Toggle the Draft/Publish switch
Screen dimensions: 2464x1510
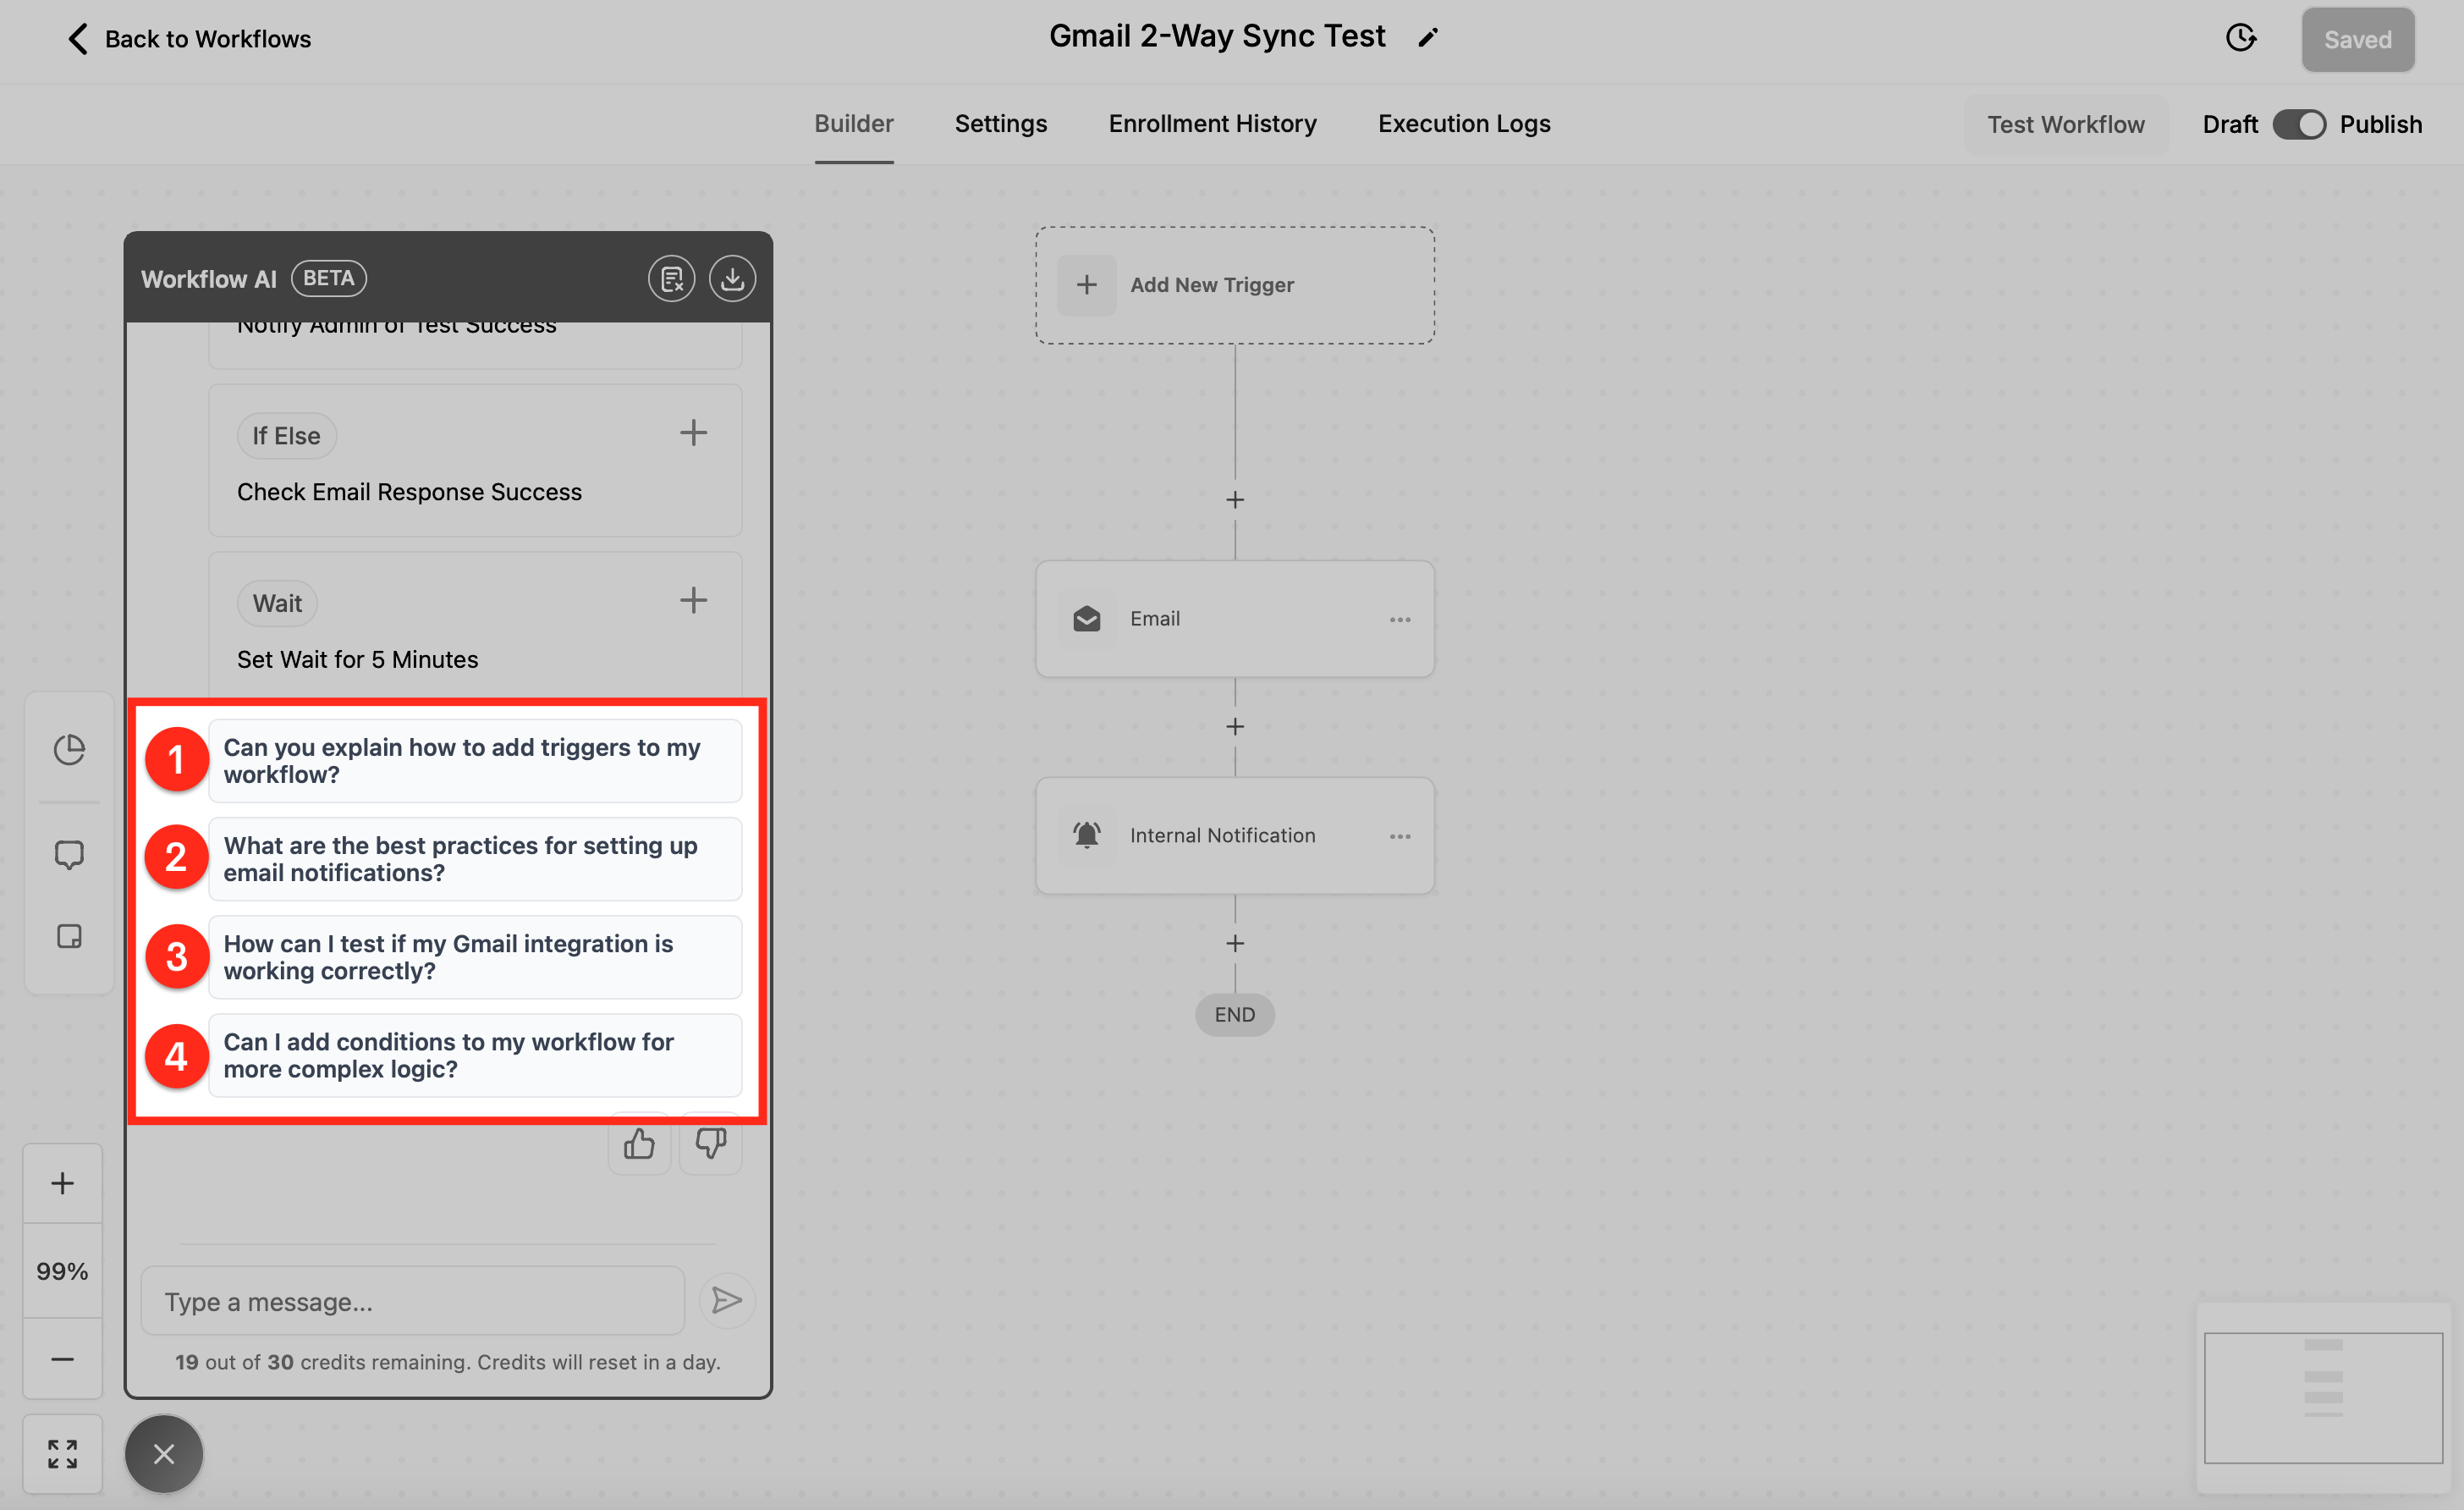(2299, 125)
